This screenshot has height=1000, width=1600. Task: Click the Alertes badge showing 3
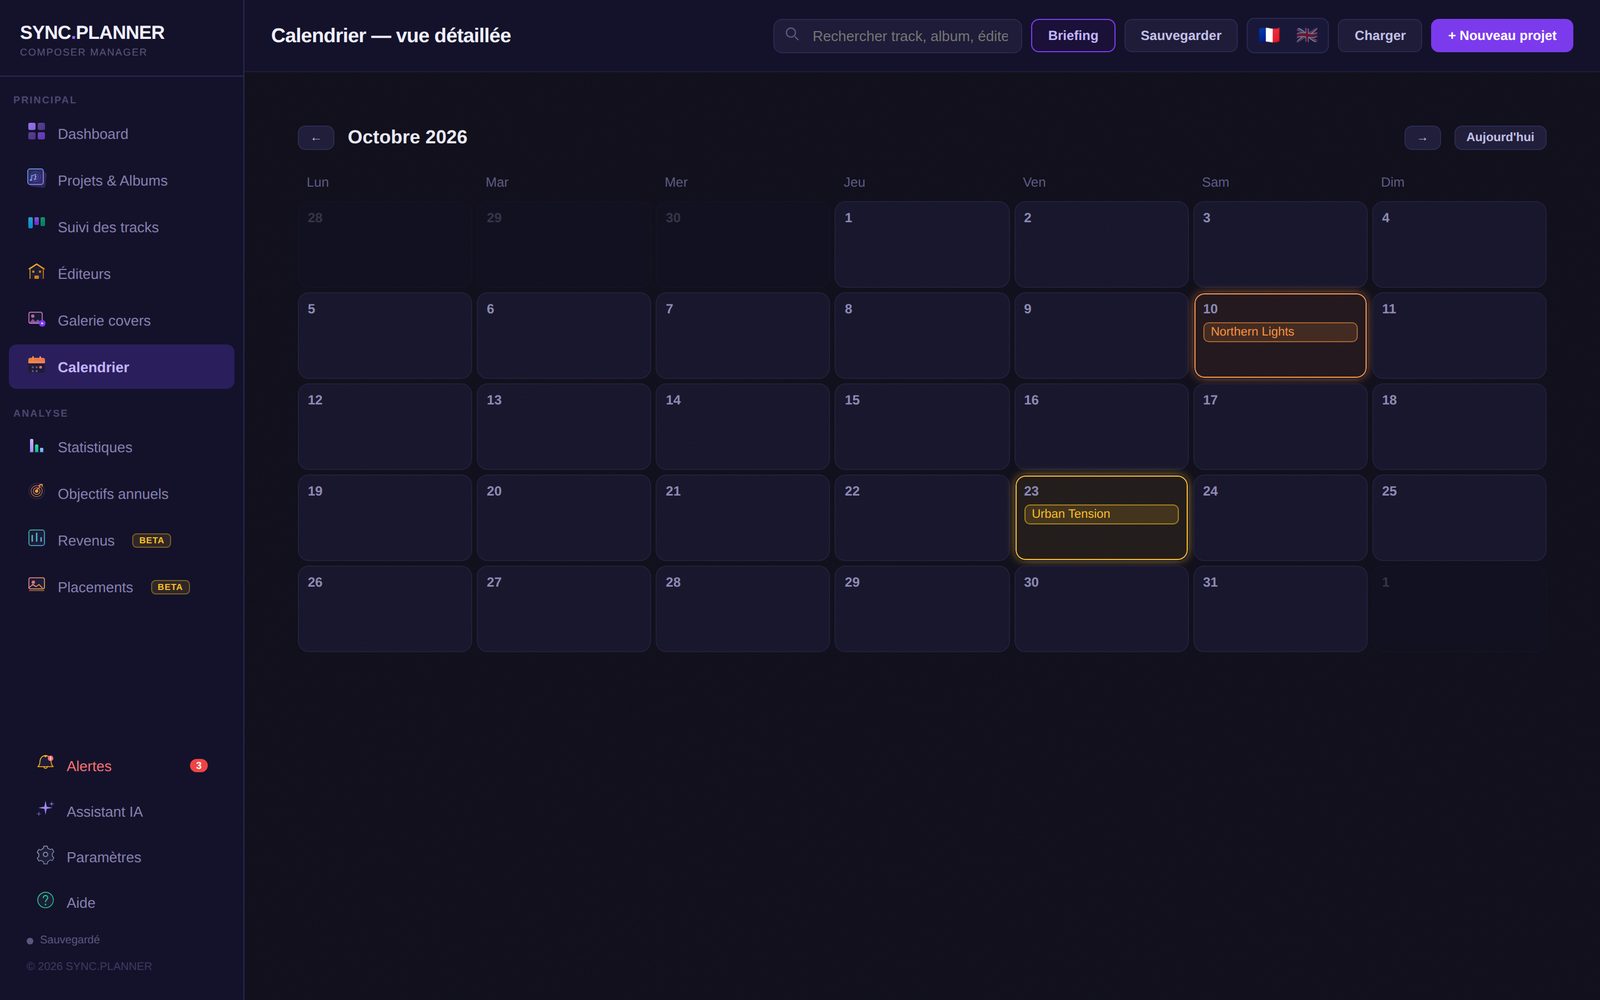point(199,766)
